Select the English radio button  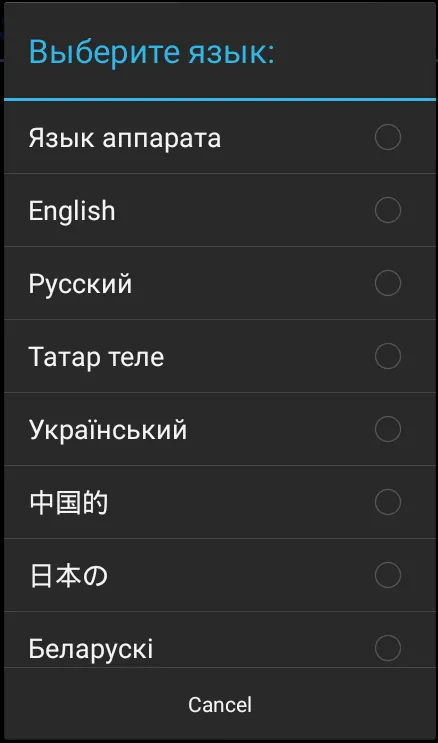click(388, 210)
